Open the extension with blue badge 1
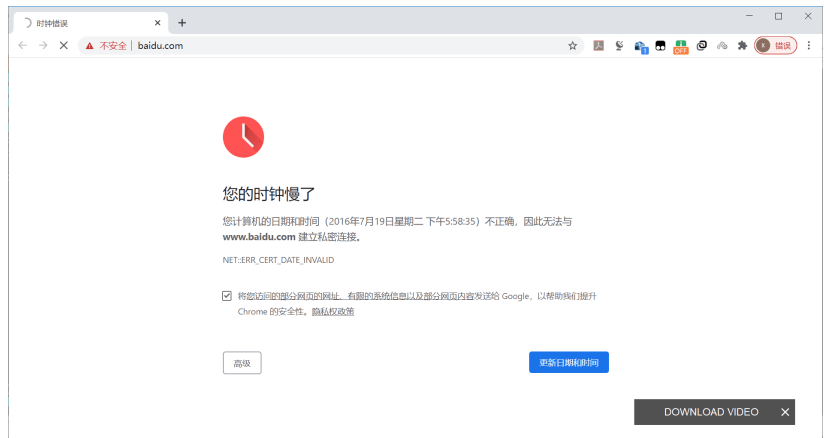The height and width of the screenshot is (438, 825). [640, 47]
